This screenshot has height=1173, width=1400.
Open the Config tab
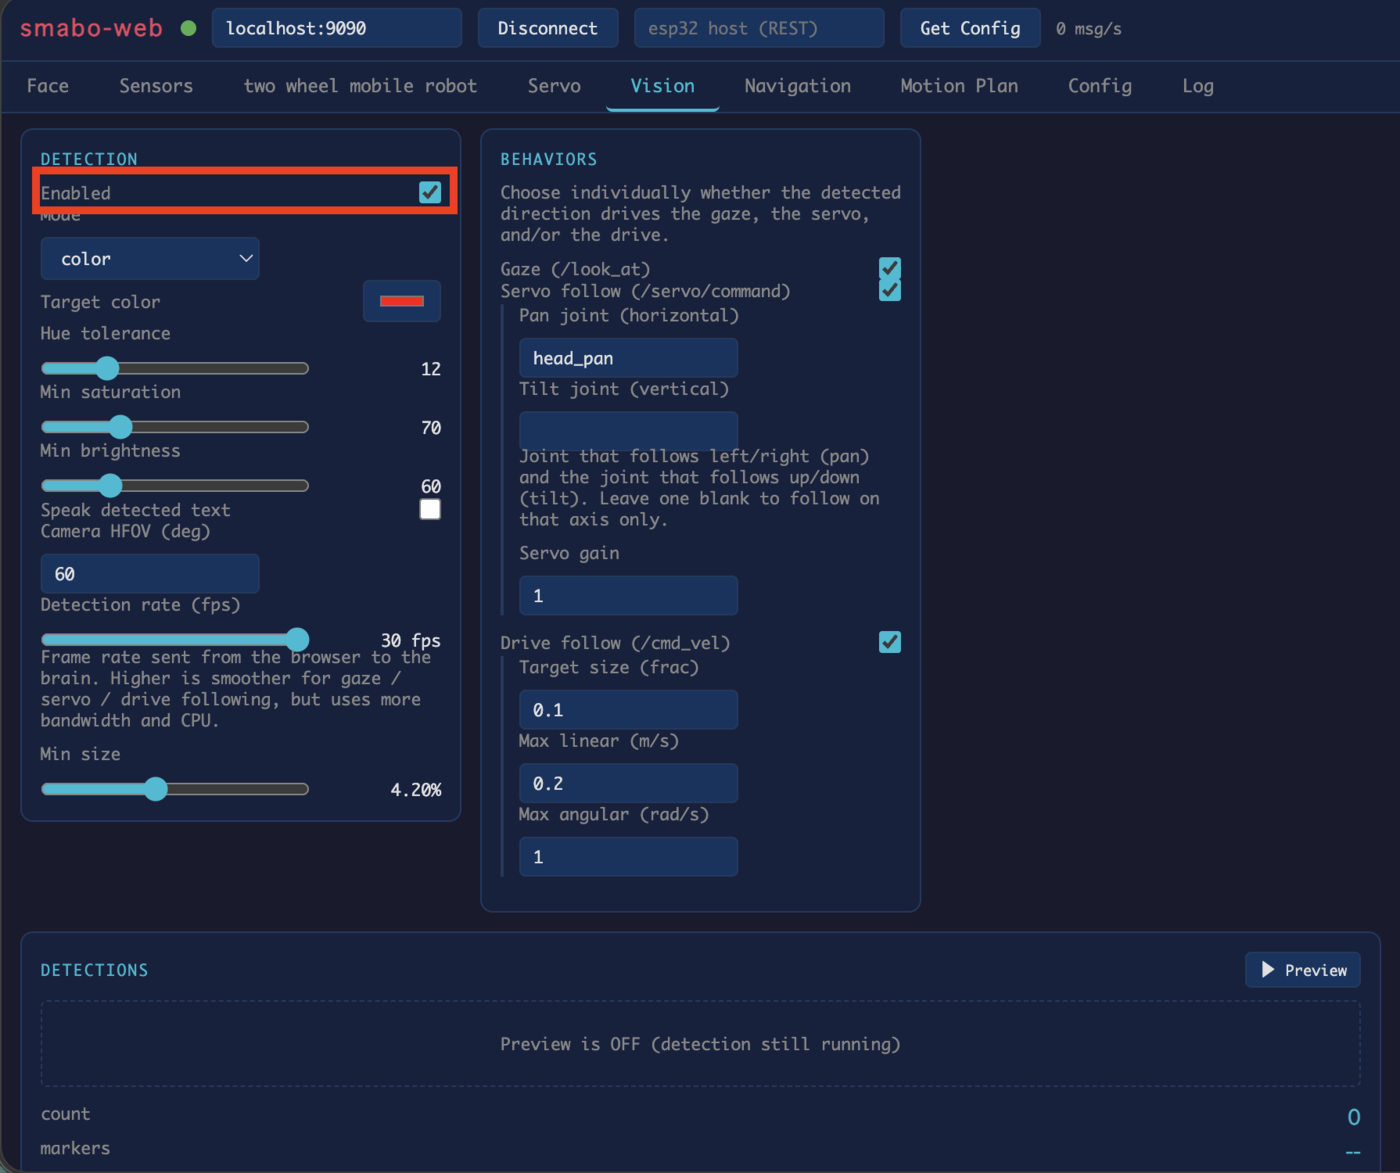pos(1100,86)
